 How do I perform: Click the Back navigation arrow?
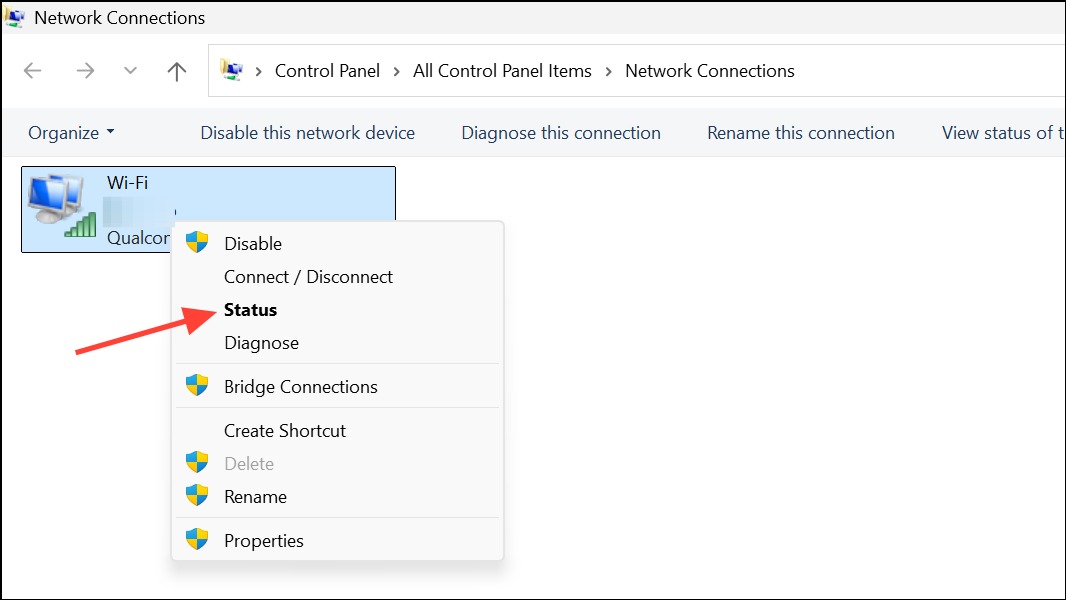33,71
